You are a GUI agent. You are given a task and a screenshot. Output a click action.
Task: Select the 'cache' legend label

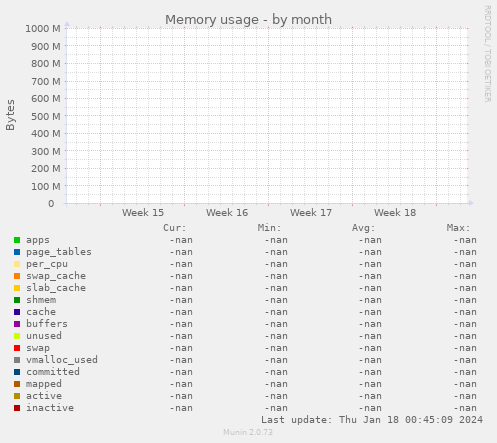(41, 312)
